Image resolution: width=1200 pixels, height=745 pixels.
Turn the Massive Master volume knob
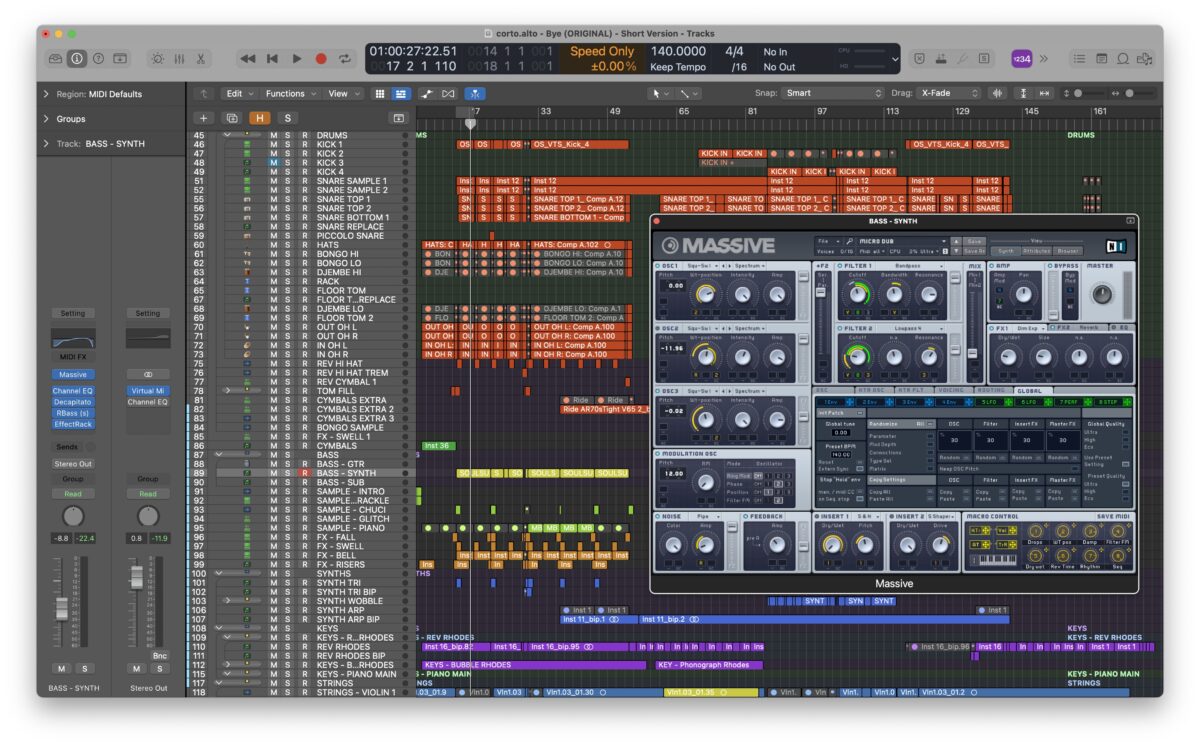click(x=1101, y=294)
